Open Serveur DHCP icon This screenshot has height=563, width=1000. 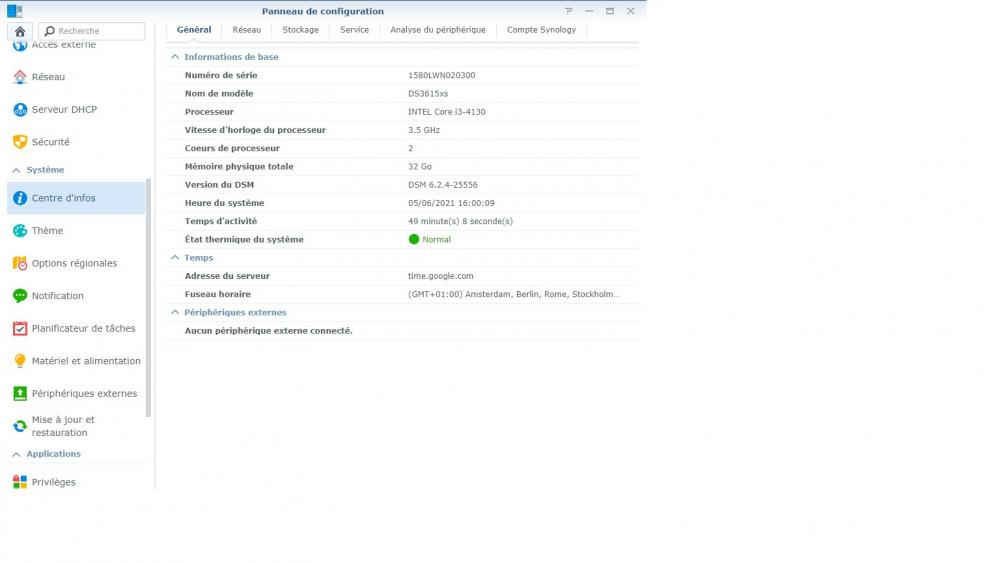click(x=20, y=110)
